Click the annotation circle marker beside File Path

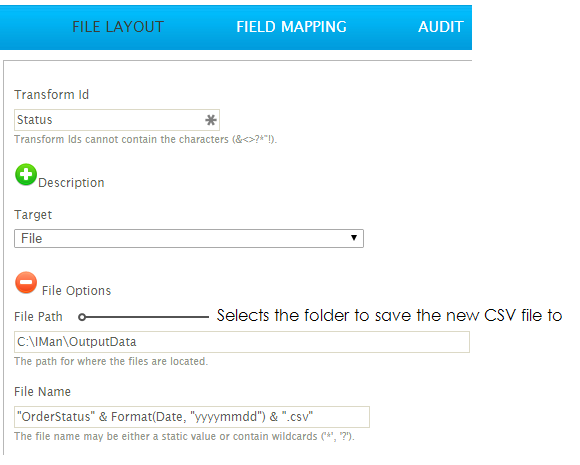click(82, 317)
